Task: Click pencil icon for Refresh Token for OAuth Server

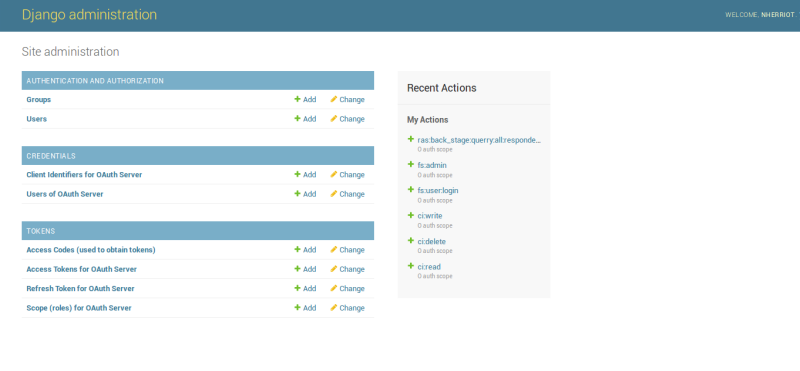Action: point(334,288)
